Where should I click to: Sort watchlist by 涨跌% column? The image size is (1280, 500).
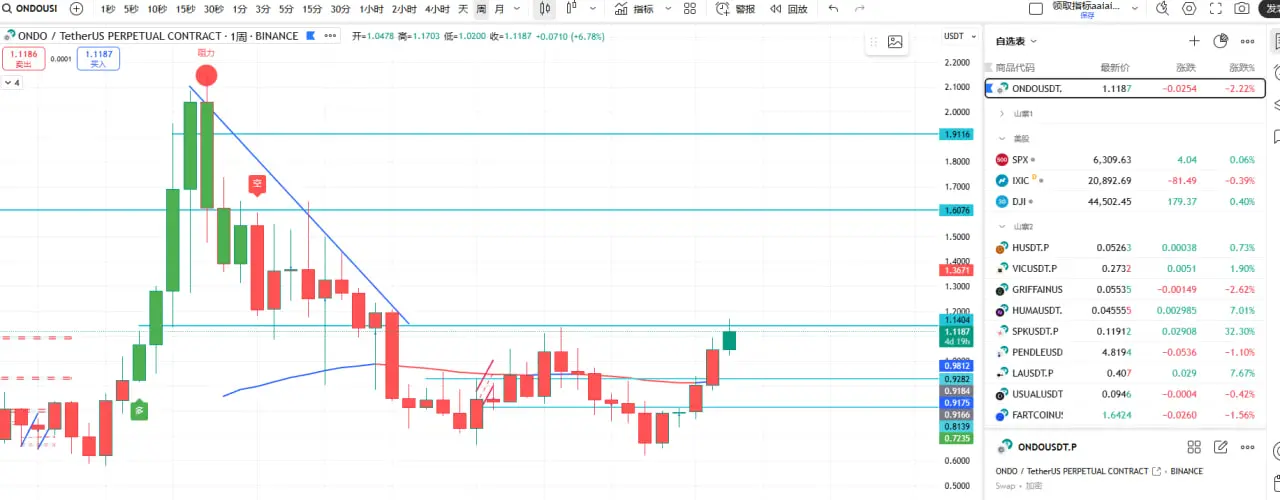click(1241, 68)
